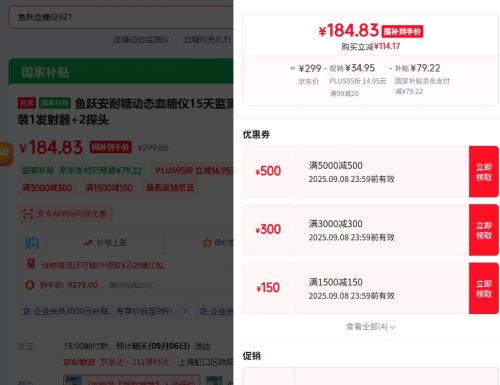Click the green 国家补贴 banner
Viewport: 500px width, 385px height.
[x=121, y=71]
